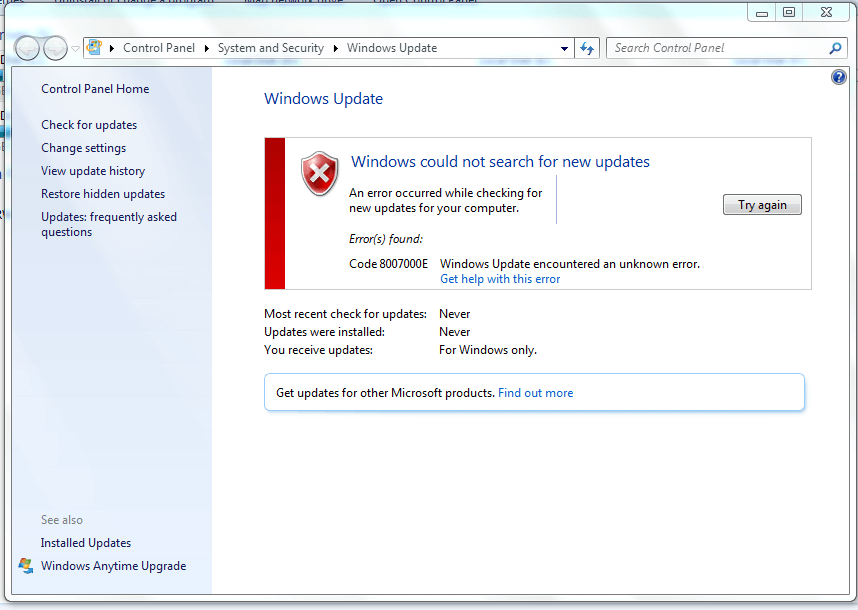This screenshot has height=610, width=858.
Task: Click the refresh icon beside address bar
Action: point(587,48)
